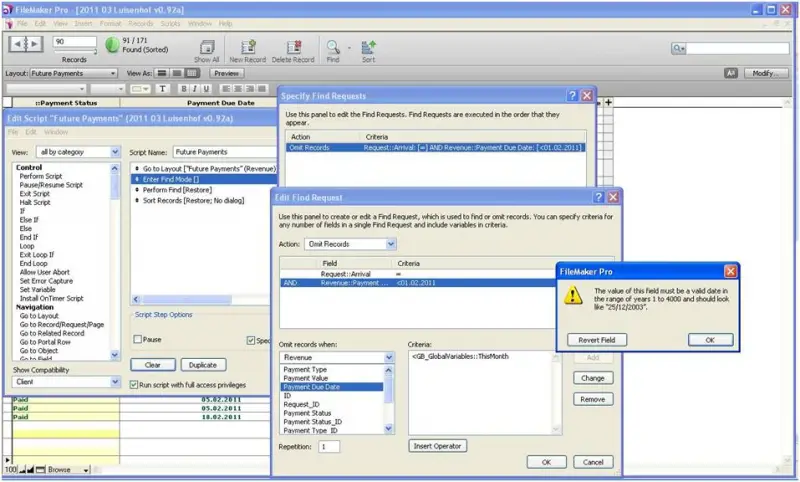Open the Scripts menu

(170, 23)
